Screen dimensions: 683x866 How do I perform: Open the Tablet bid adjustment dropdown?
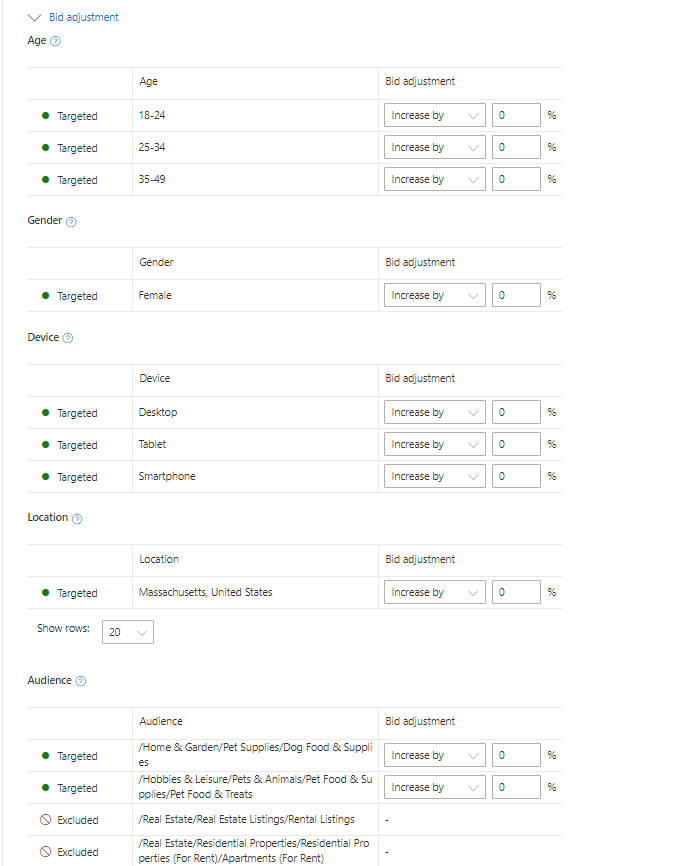(x=434, y=445)
